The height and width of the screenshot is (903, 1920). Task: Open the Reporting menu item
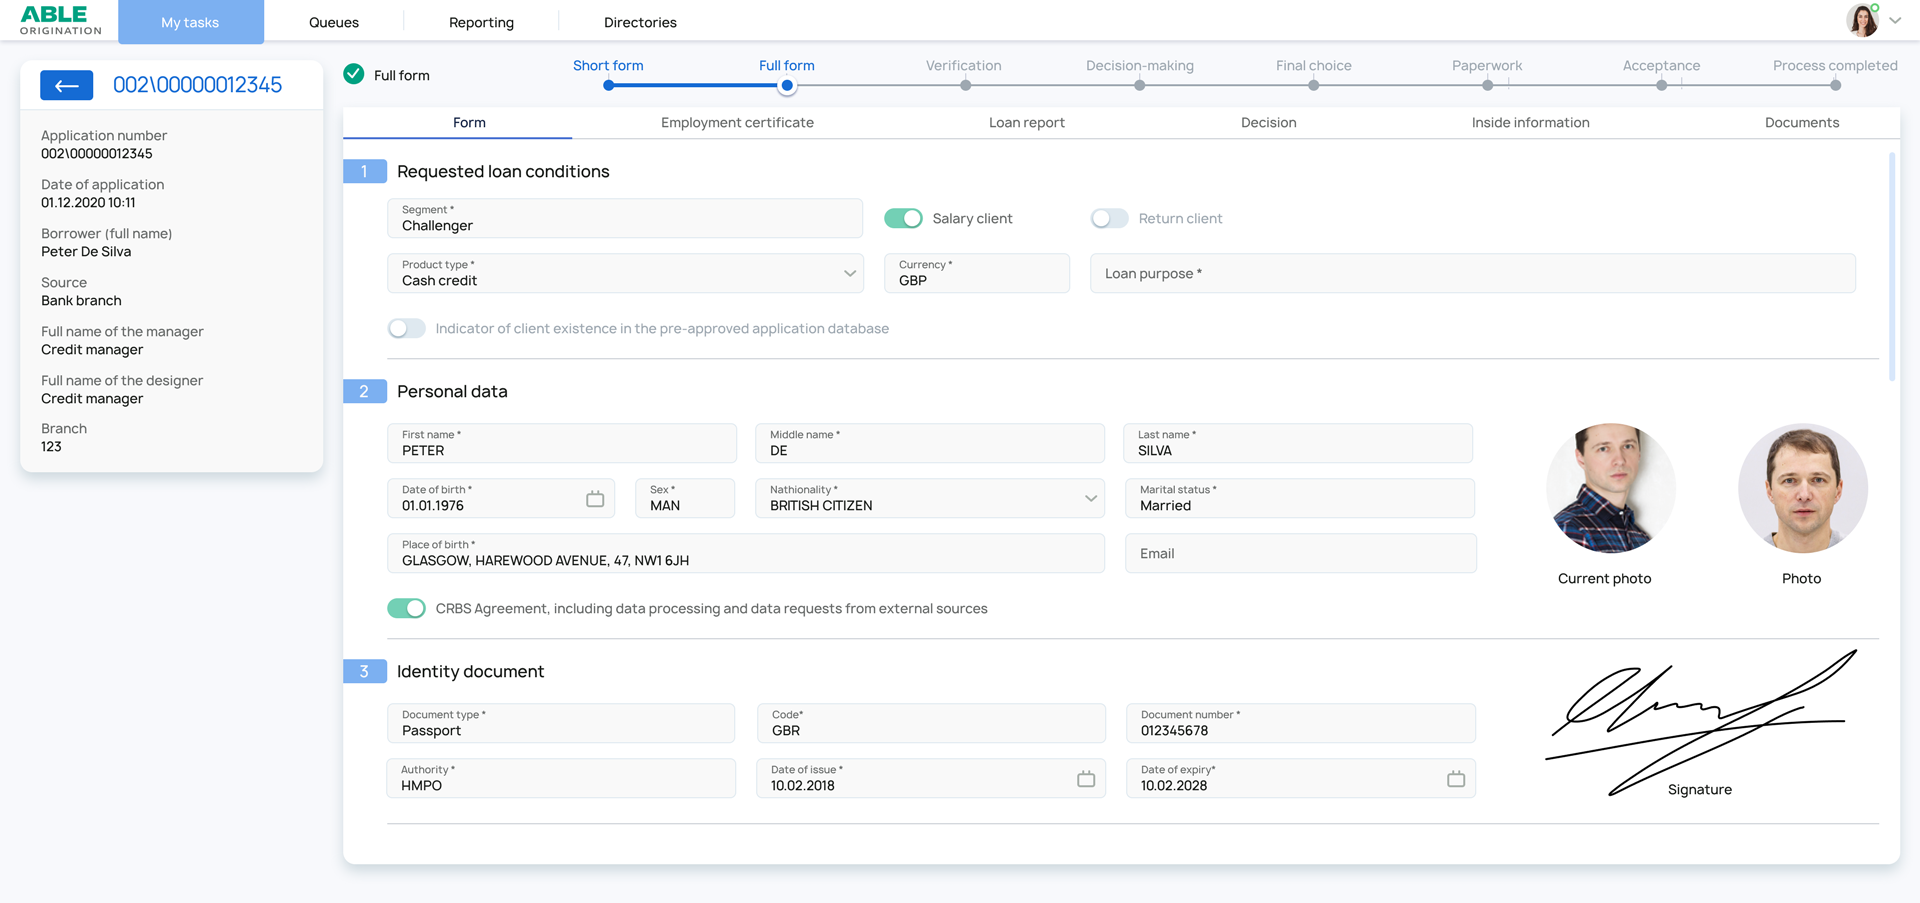point(481,21)
